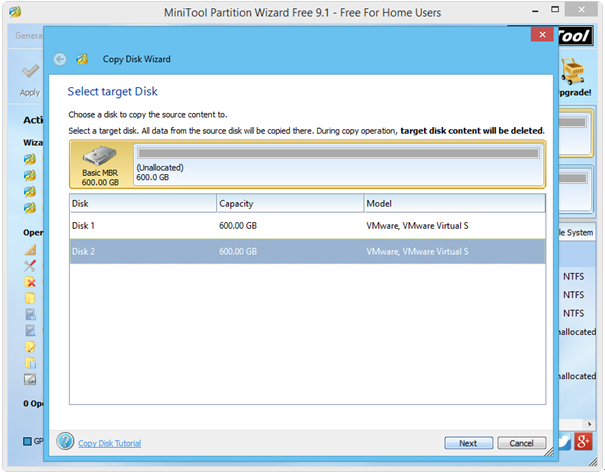605x473 pixels.
Task: Click Disk 2's VMware Virtual S model cell
Action: (417, 252)
